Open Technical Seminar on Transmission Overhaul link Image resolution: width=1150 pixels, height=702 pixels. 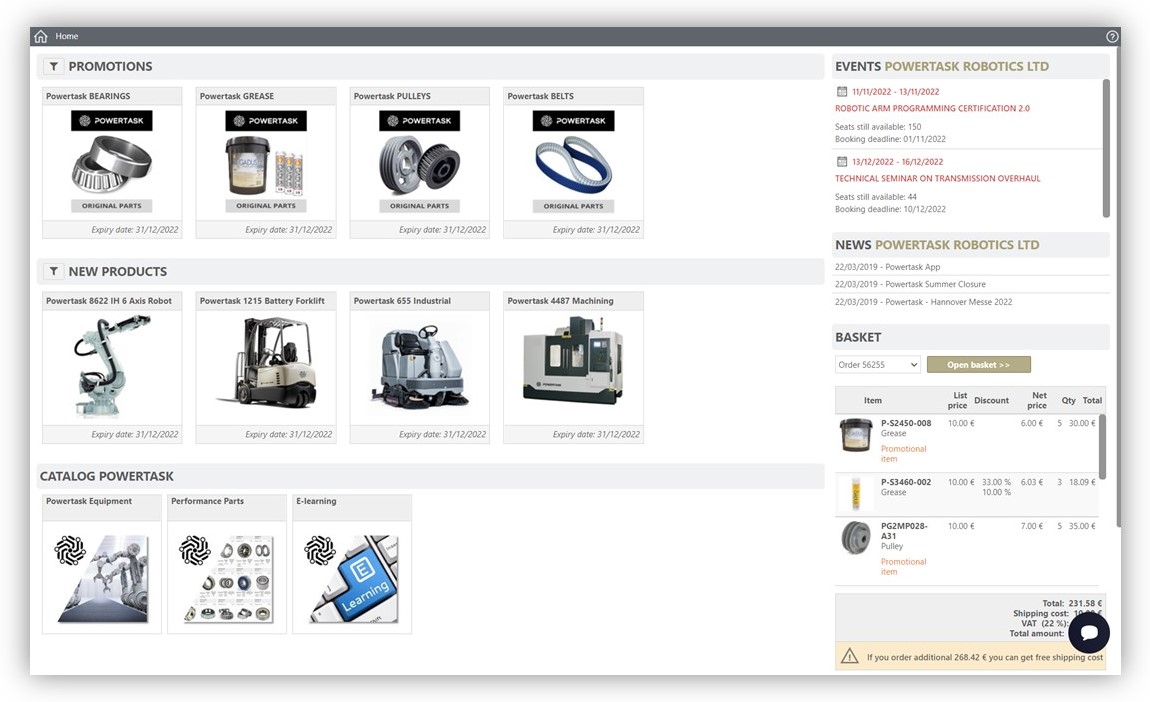(x=937, y=179)
